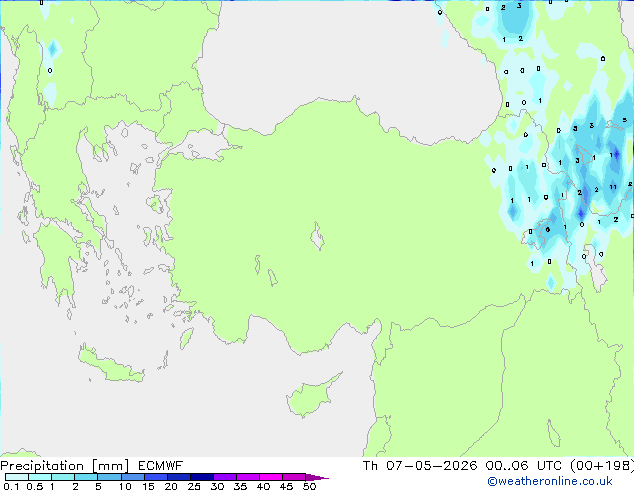Select the 35–40 mm legend swatch
Viewport: 634px width, 490px height.
[x=248, y=477]
